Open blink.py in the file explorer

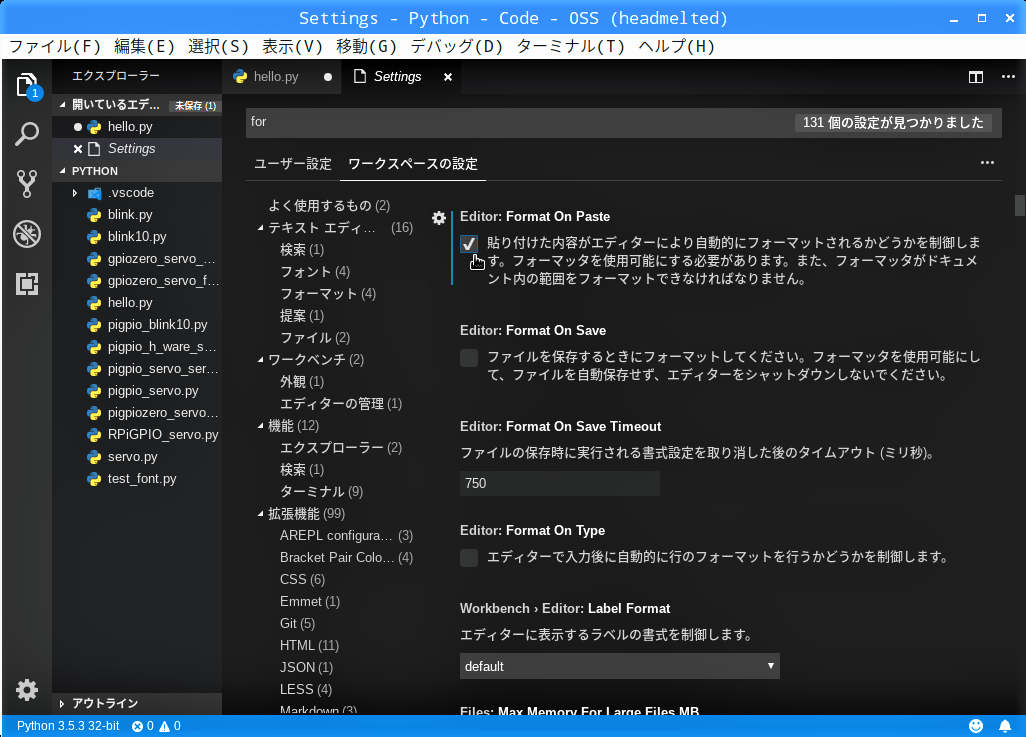pos(130,215)
